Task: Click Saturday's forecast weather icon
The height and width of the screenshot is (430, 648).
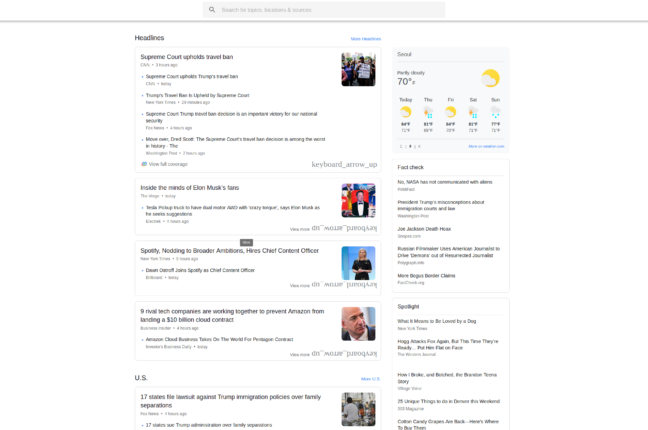Action: [x=473, y=112]
